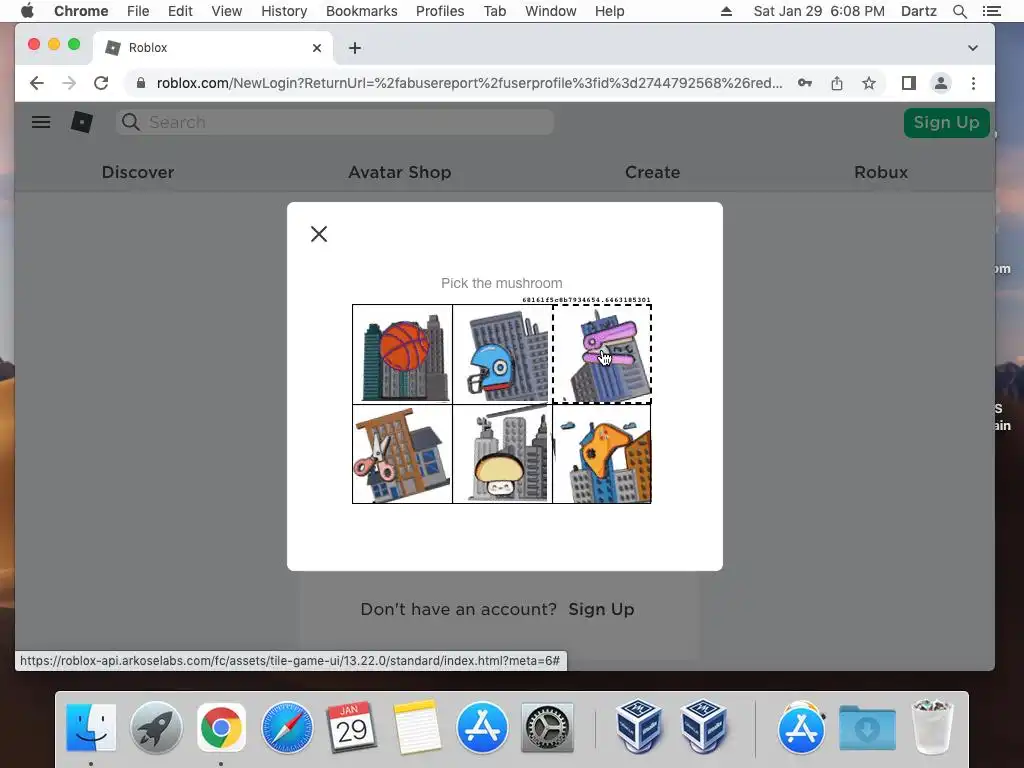This screenshot has height=768, width=1024.
Task: Open the File menu
Action: tap(138, 11)
